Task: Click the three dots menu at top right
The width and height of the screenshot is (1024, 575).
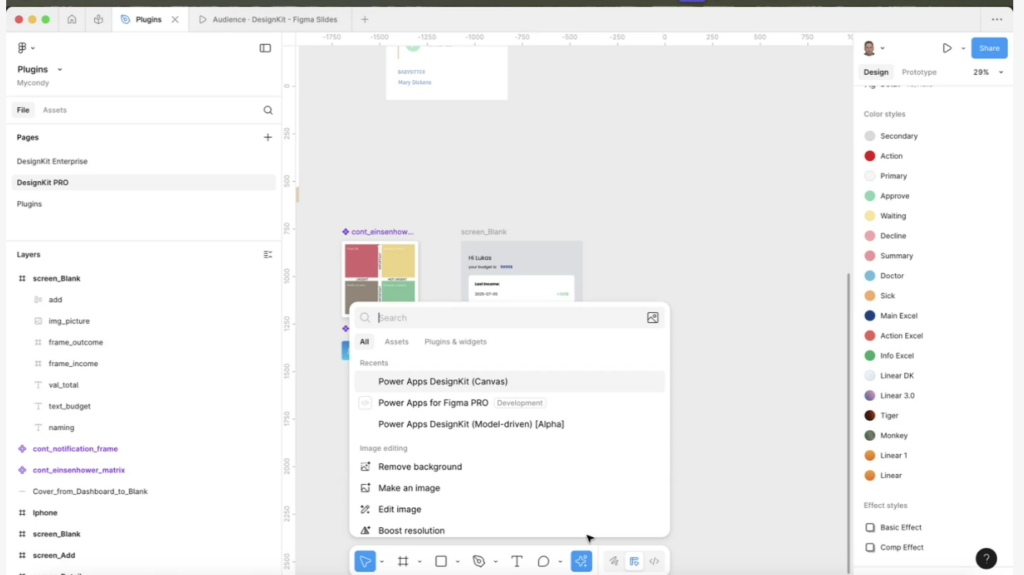Action: point(997,20)
